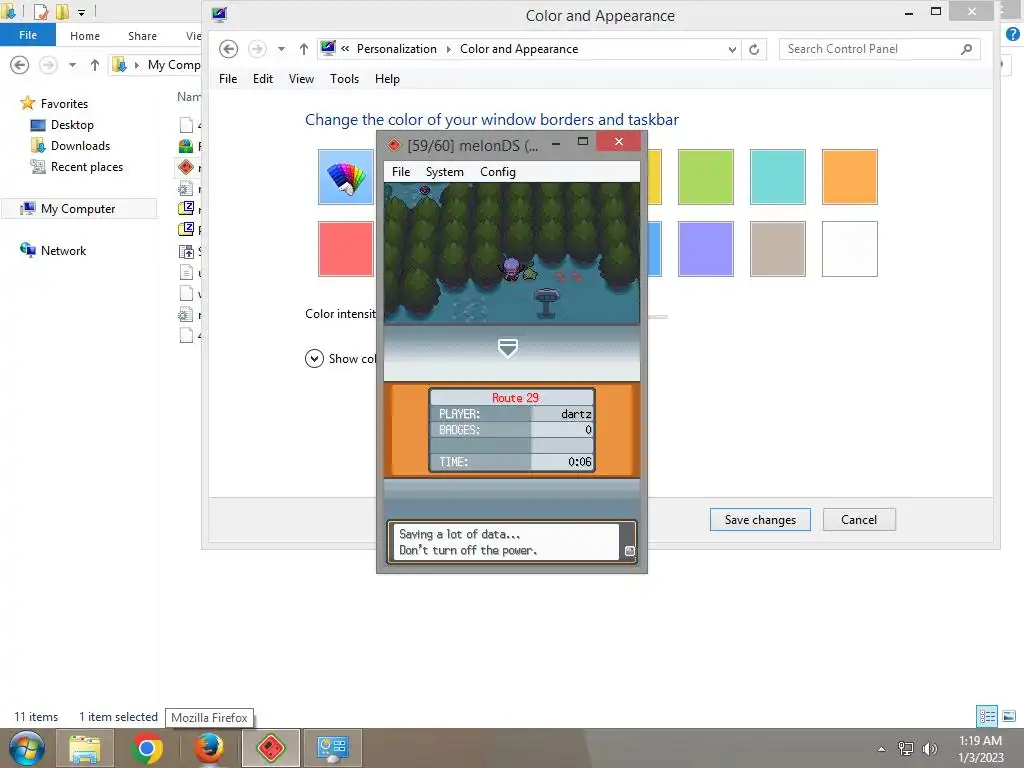The width and height of the screenshot is (1024, 768).
Task: Go up one level in Control Panel
Action: coord(304,49)
